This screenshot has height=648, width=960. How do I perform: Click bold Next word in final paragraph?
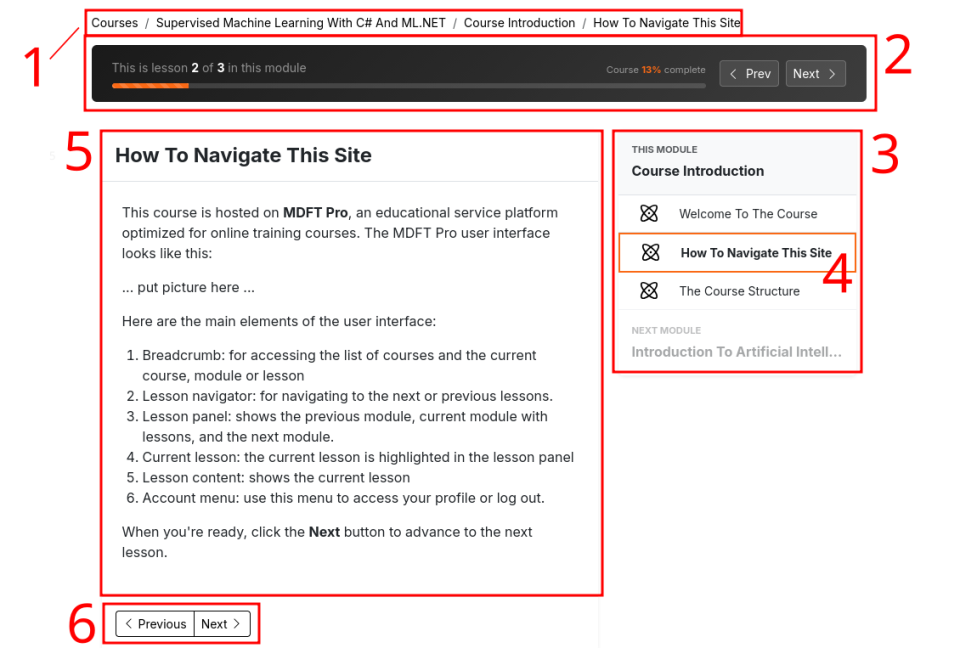coord(324,532)
